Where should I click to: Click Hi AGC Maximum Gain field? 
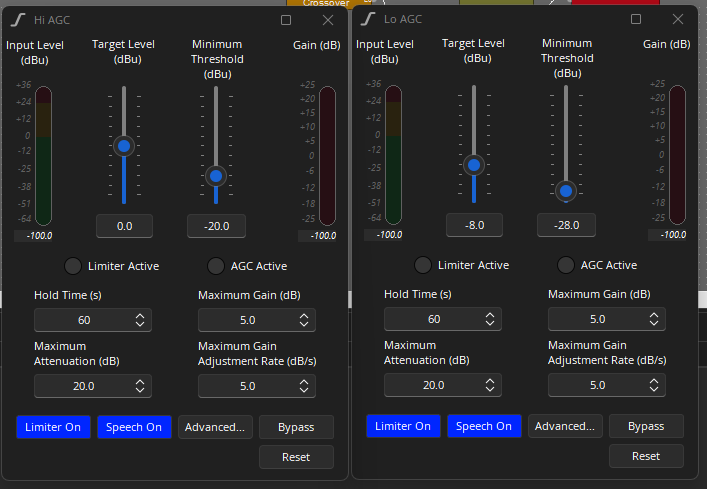pos(257,320)
